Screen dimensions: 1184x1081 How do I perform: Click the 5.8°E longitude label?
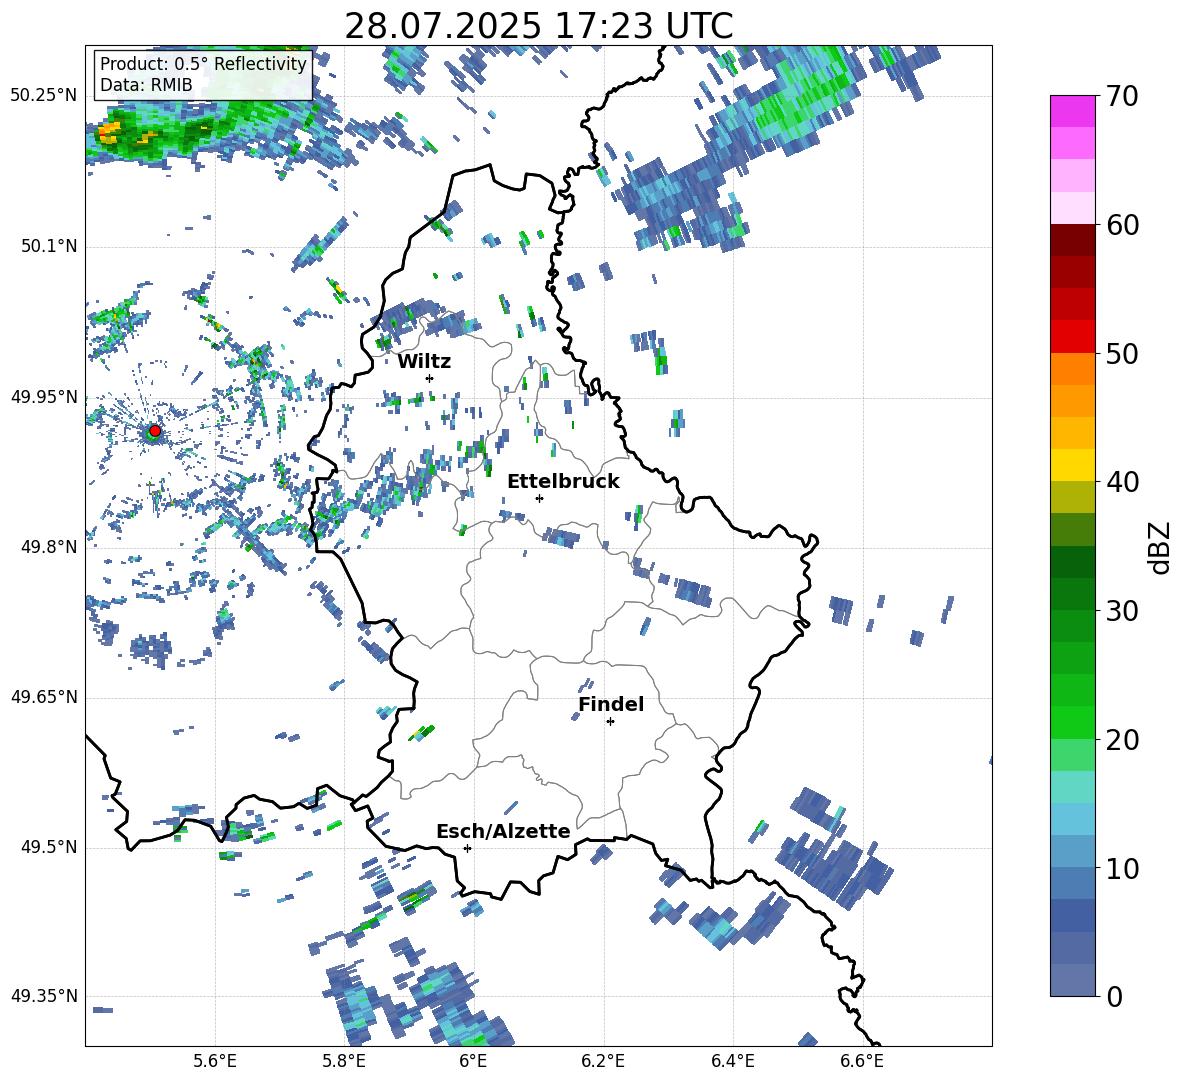coord(344,1061)
